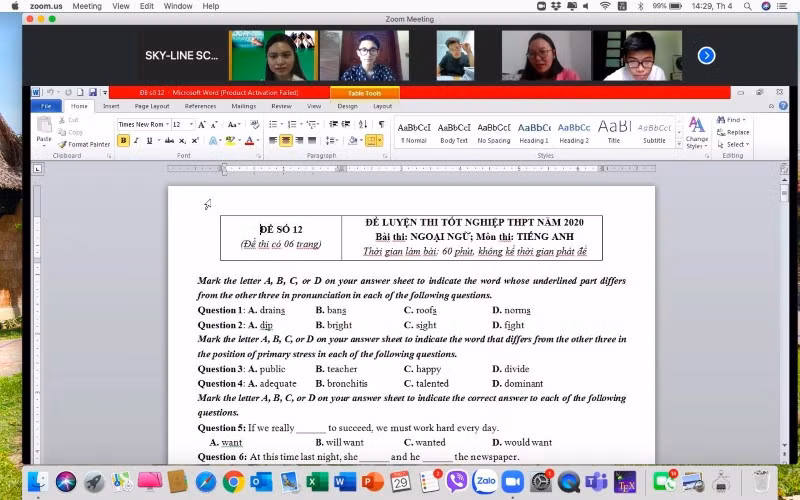The image size is (800, 500).
Task: Open the Review ribbon tab
Action: [281, 106]
